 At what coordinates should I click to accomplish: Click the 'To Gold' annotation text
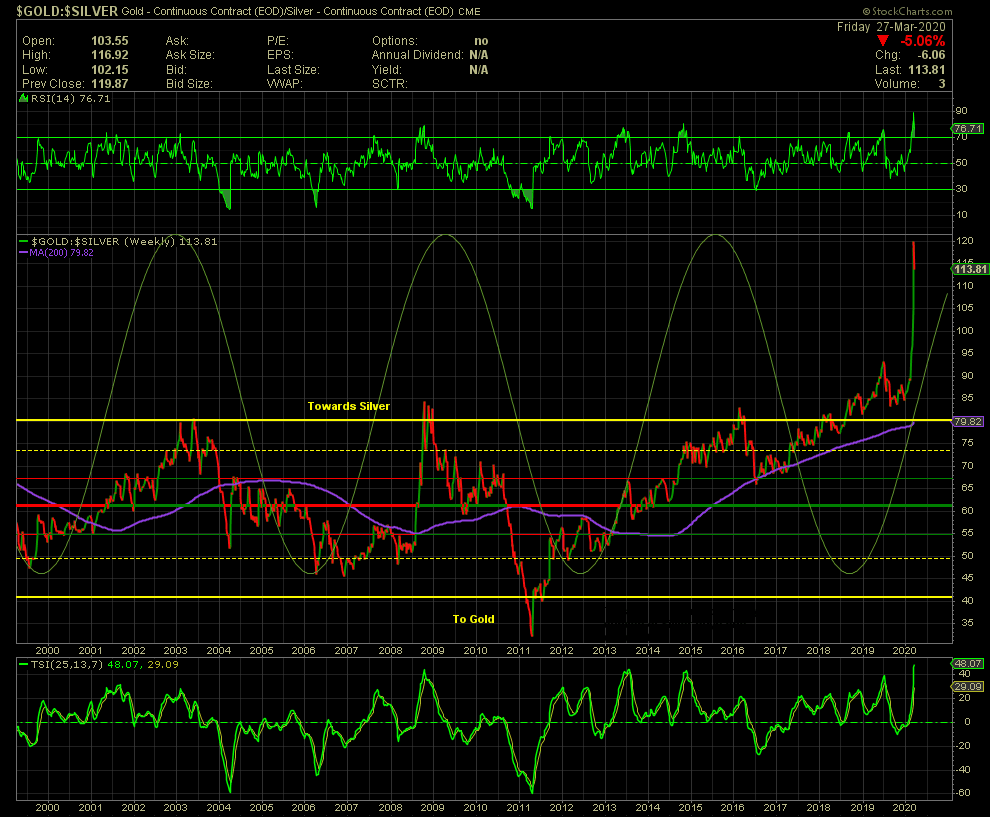(x=473, y=619)
